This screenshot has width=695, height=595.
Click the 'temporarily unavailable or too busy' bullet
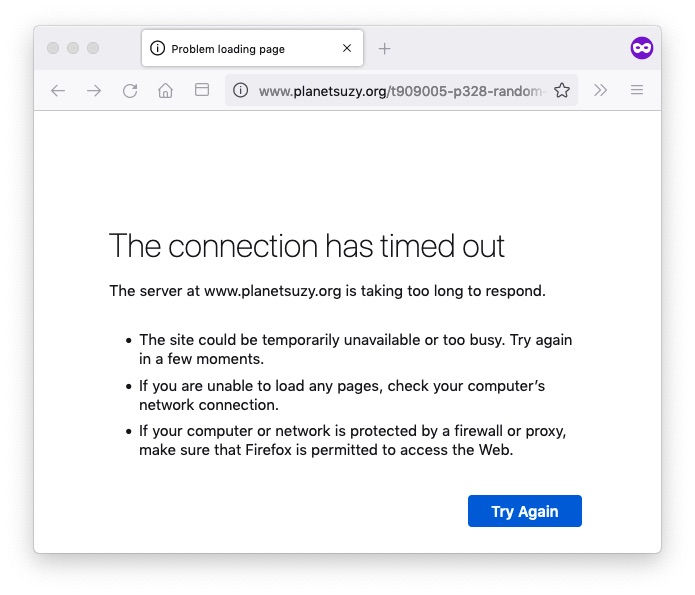[355, 349]
